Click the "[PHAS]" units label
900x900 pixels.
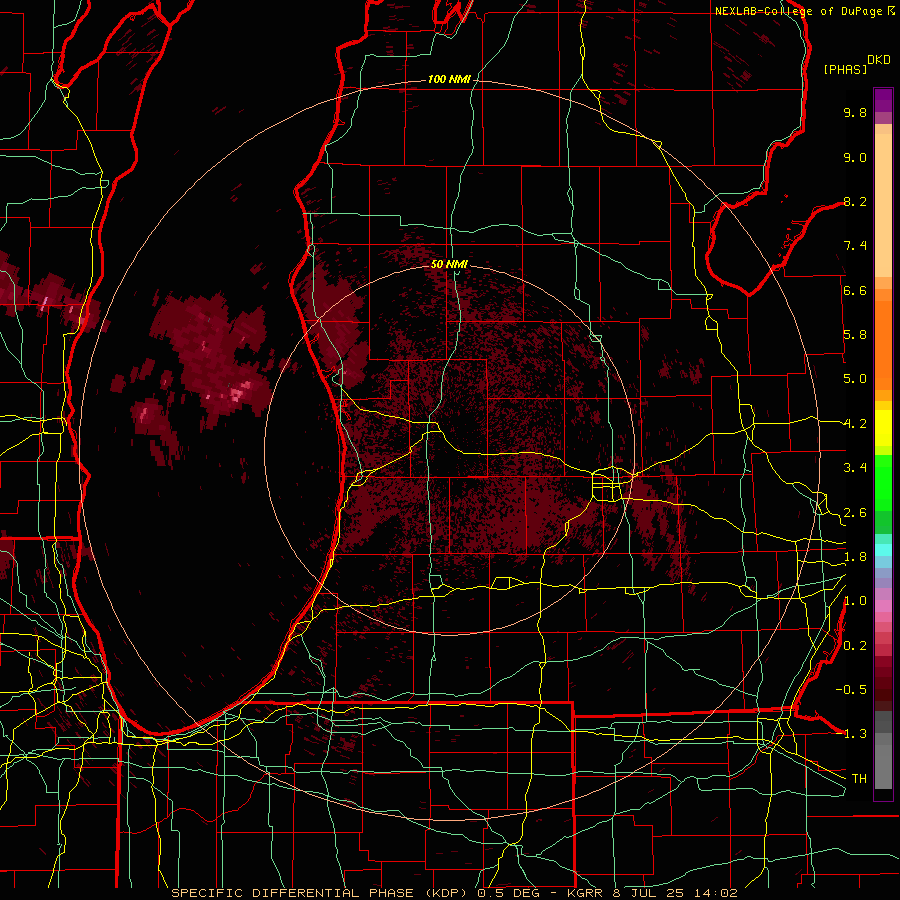coord(845,69)
